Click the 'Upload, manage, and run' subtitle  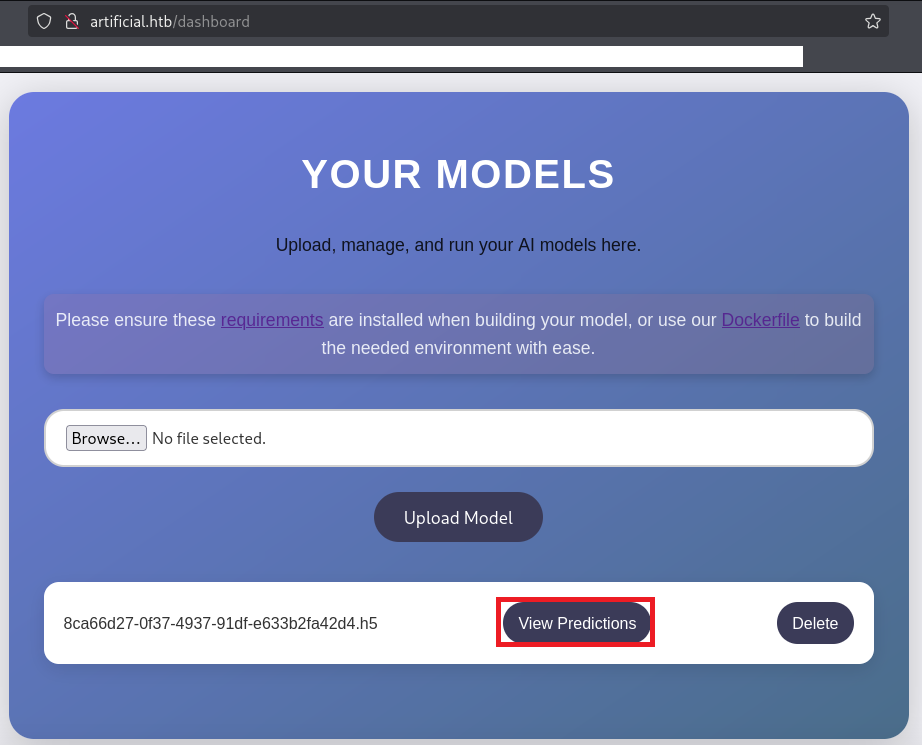tap(458, 245)
